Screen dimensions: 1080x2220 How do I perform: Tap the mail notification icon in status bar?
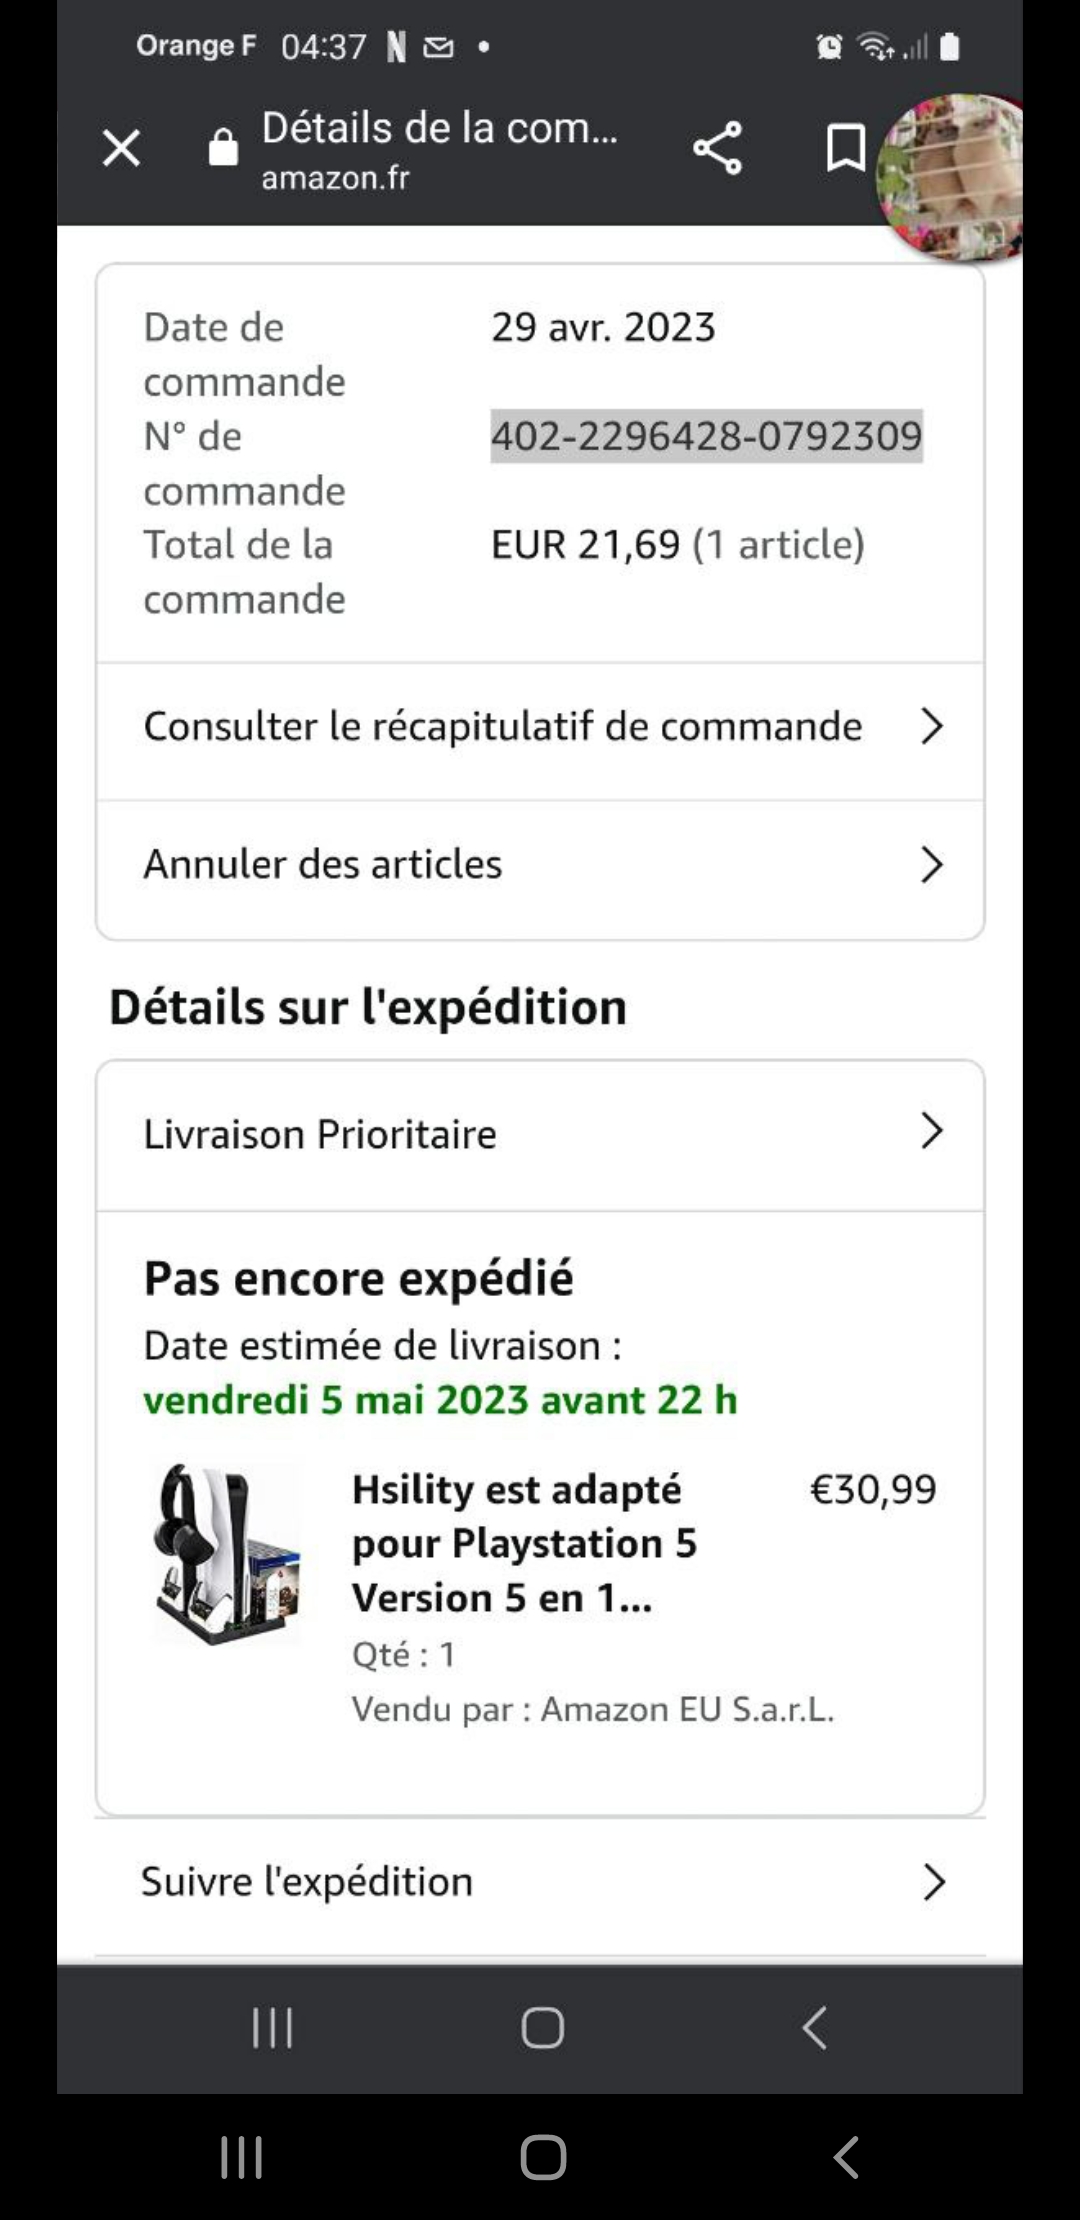(438, 47)
